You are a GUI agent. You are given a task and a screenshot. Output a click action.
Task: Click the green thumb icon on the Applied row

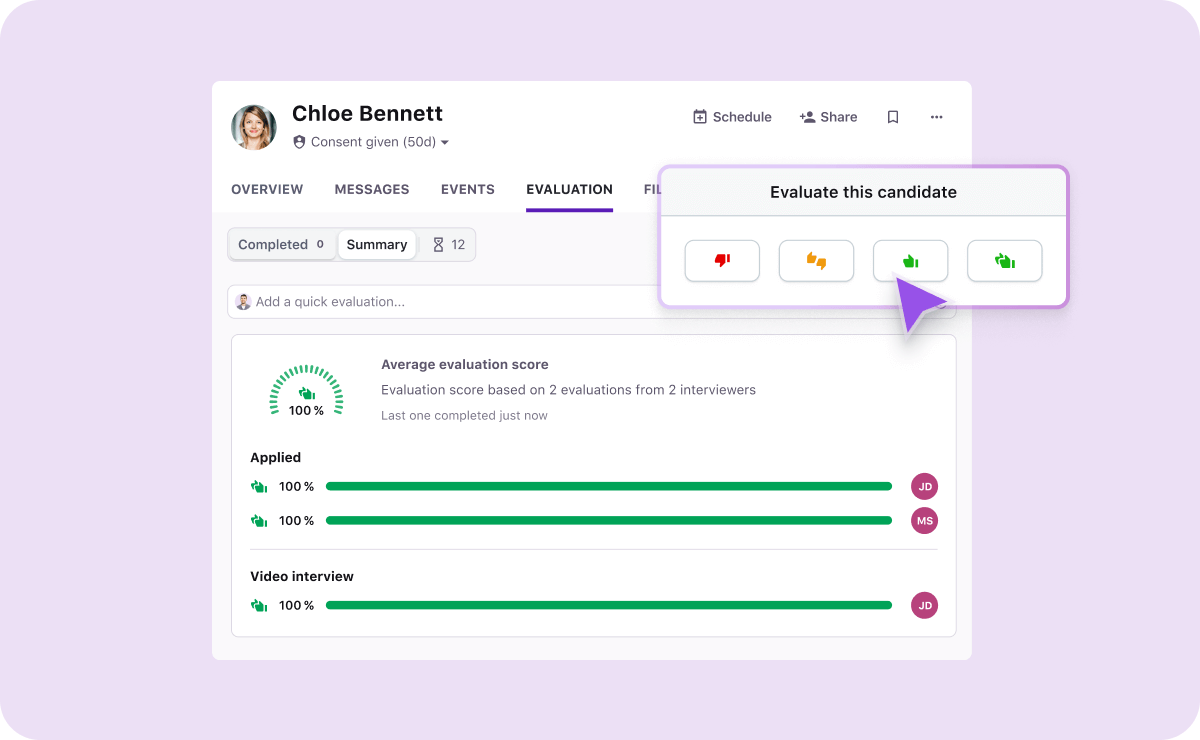(259, 486)
